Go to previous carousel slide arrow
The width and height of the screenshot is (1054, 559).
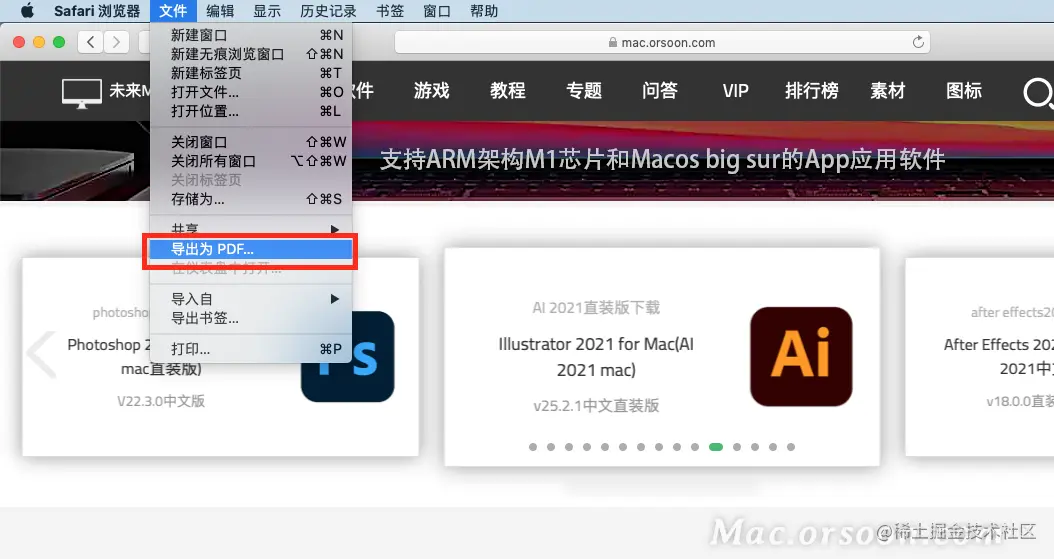coord(41,353)
